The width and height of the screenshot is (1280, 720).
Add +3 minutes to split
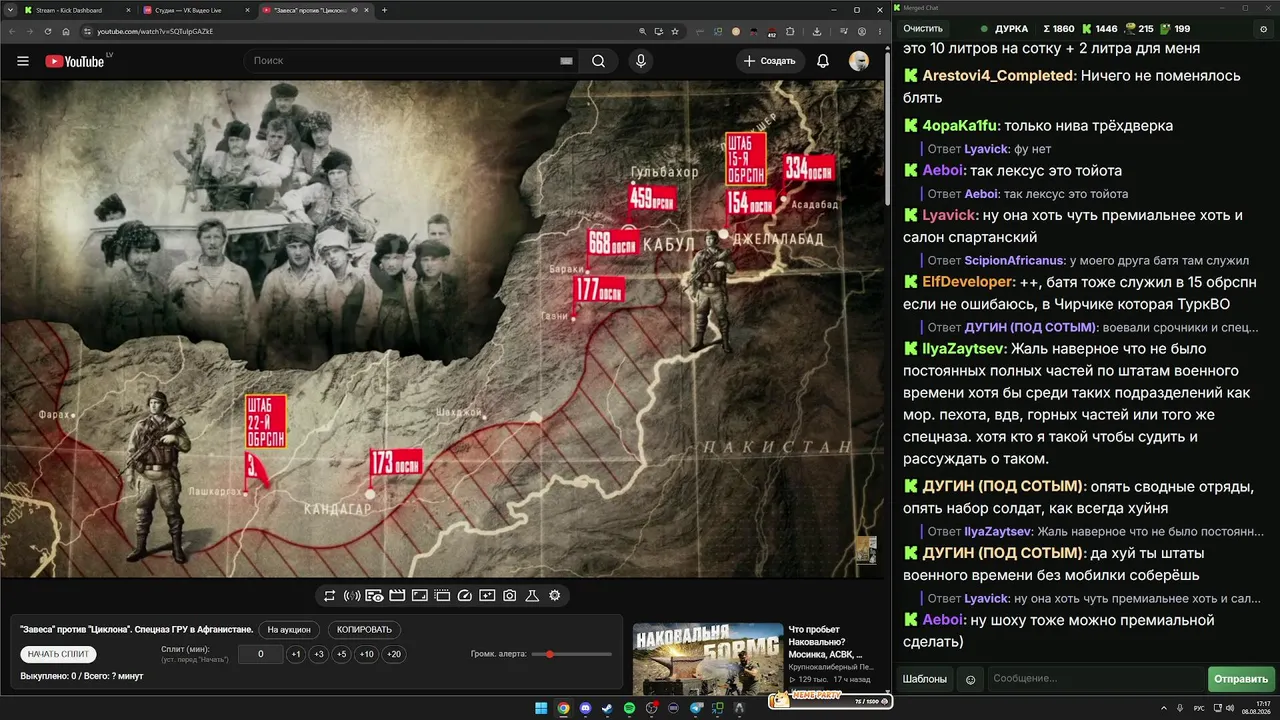318,654
